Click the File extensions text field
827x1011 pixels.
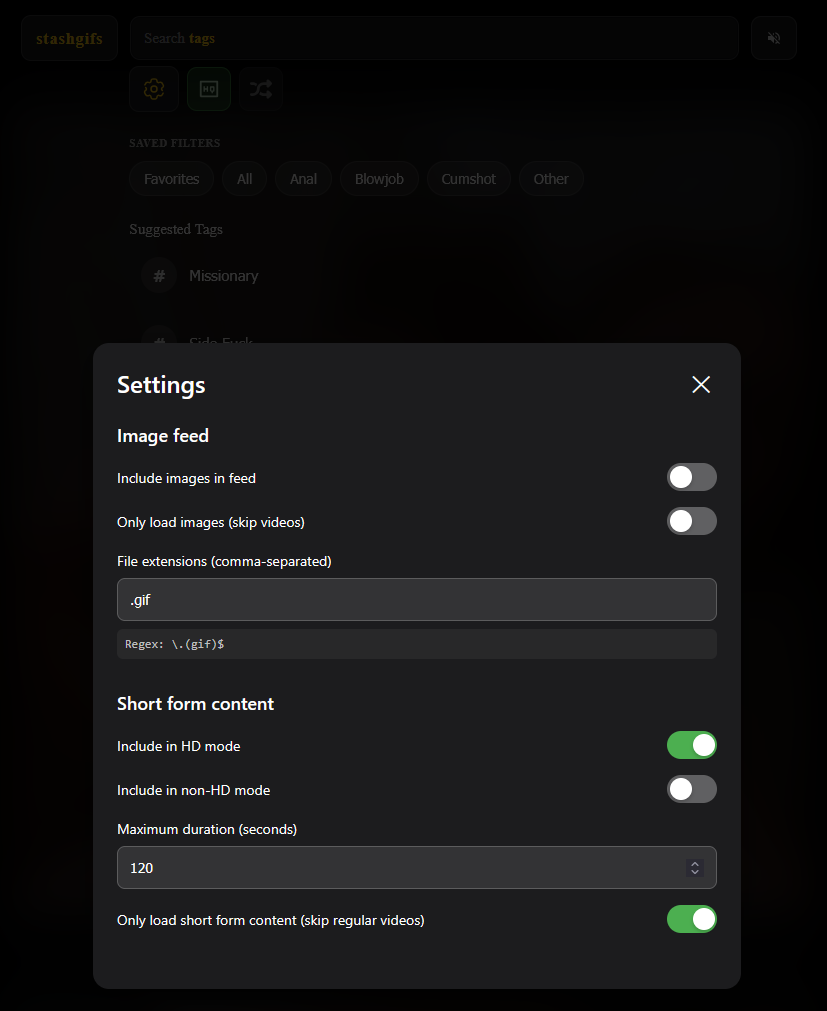[416, 599]
